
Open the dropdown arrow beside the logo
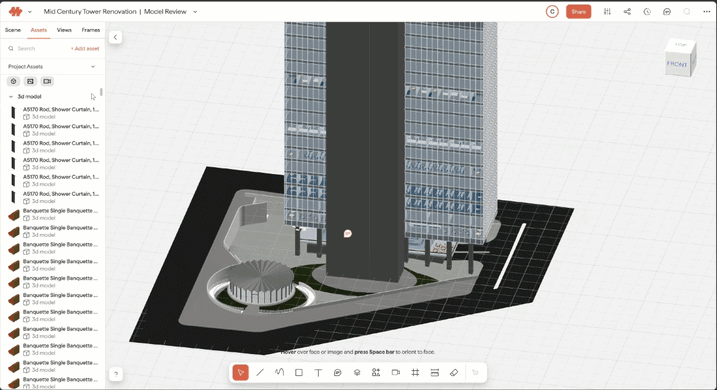[x=30, y=12]
